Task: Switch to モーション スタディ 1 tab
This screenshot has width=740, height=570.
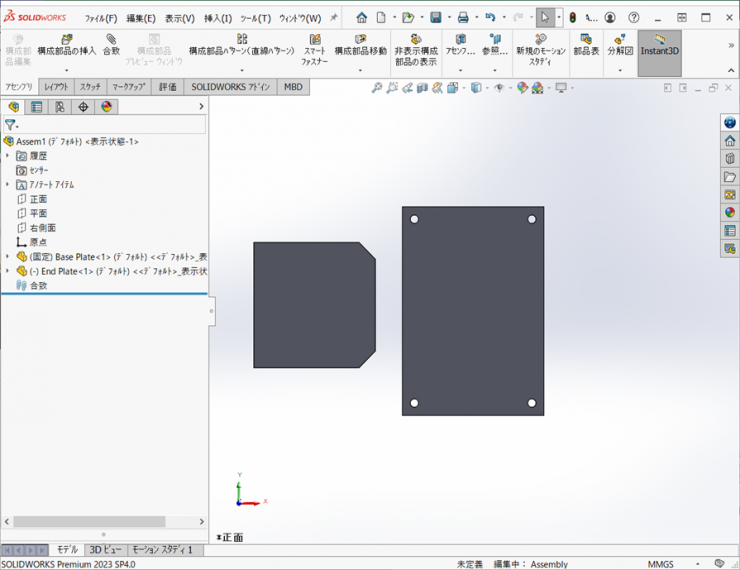Action: click(163, 550)
